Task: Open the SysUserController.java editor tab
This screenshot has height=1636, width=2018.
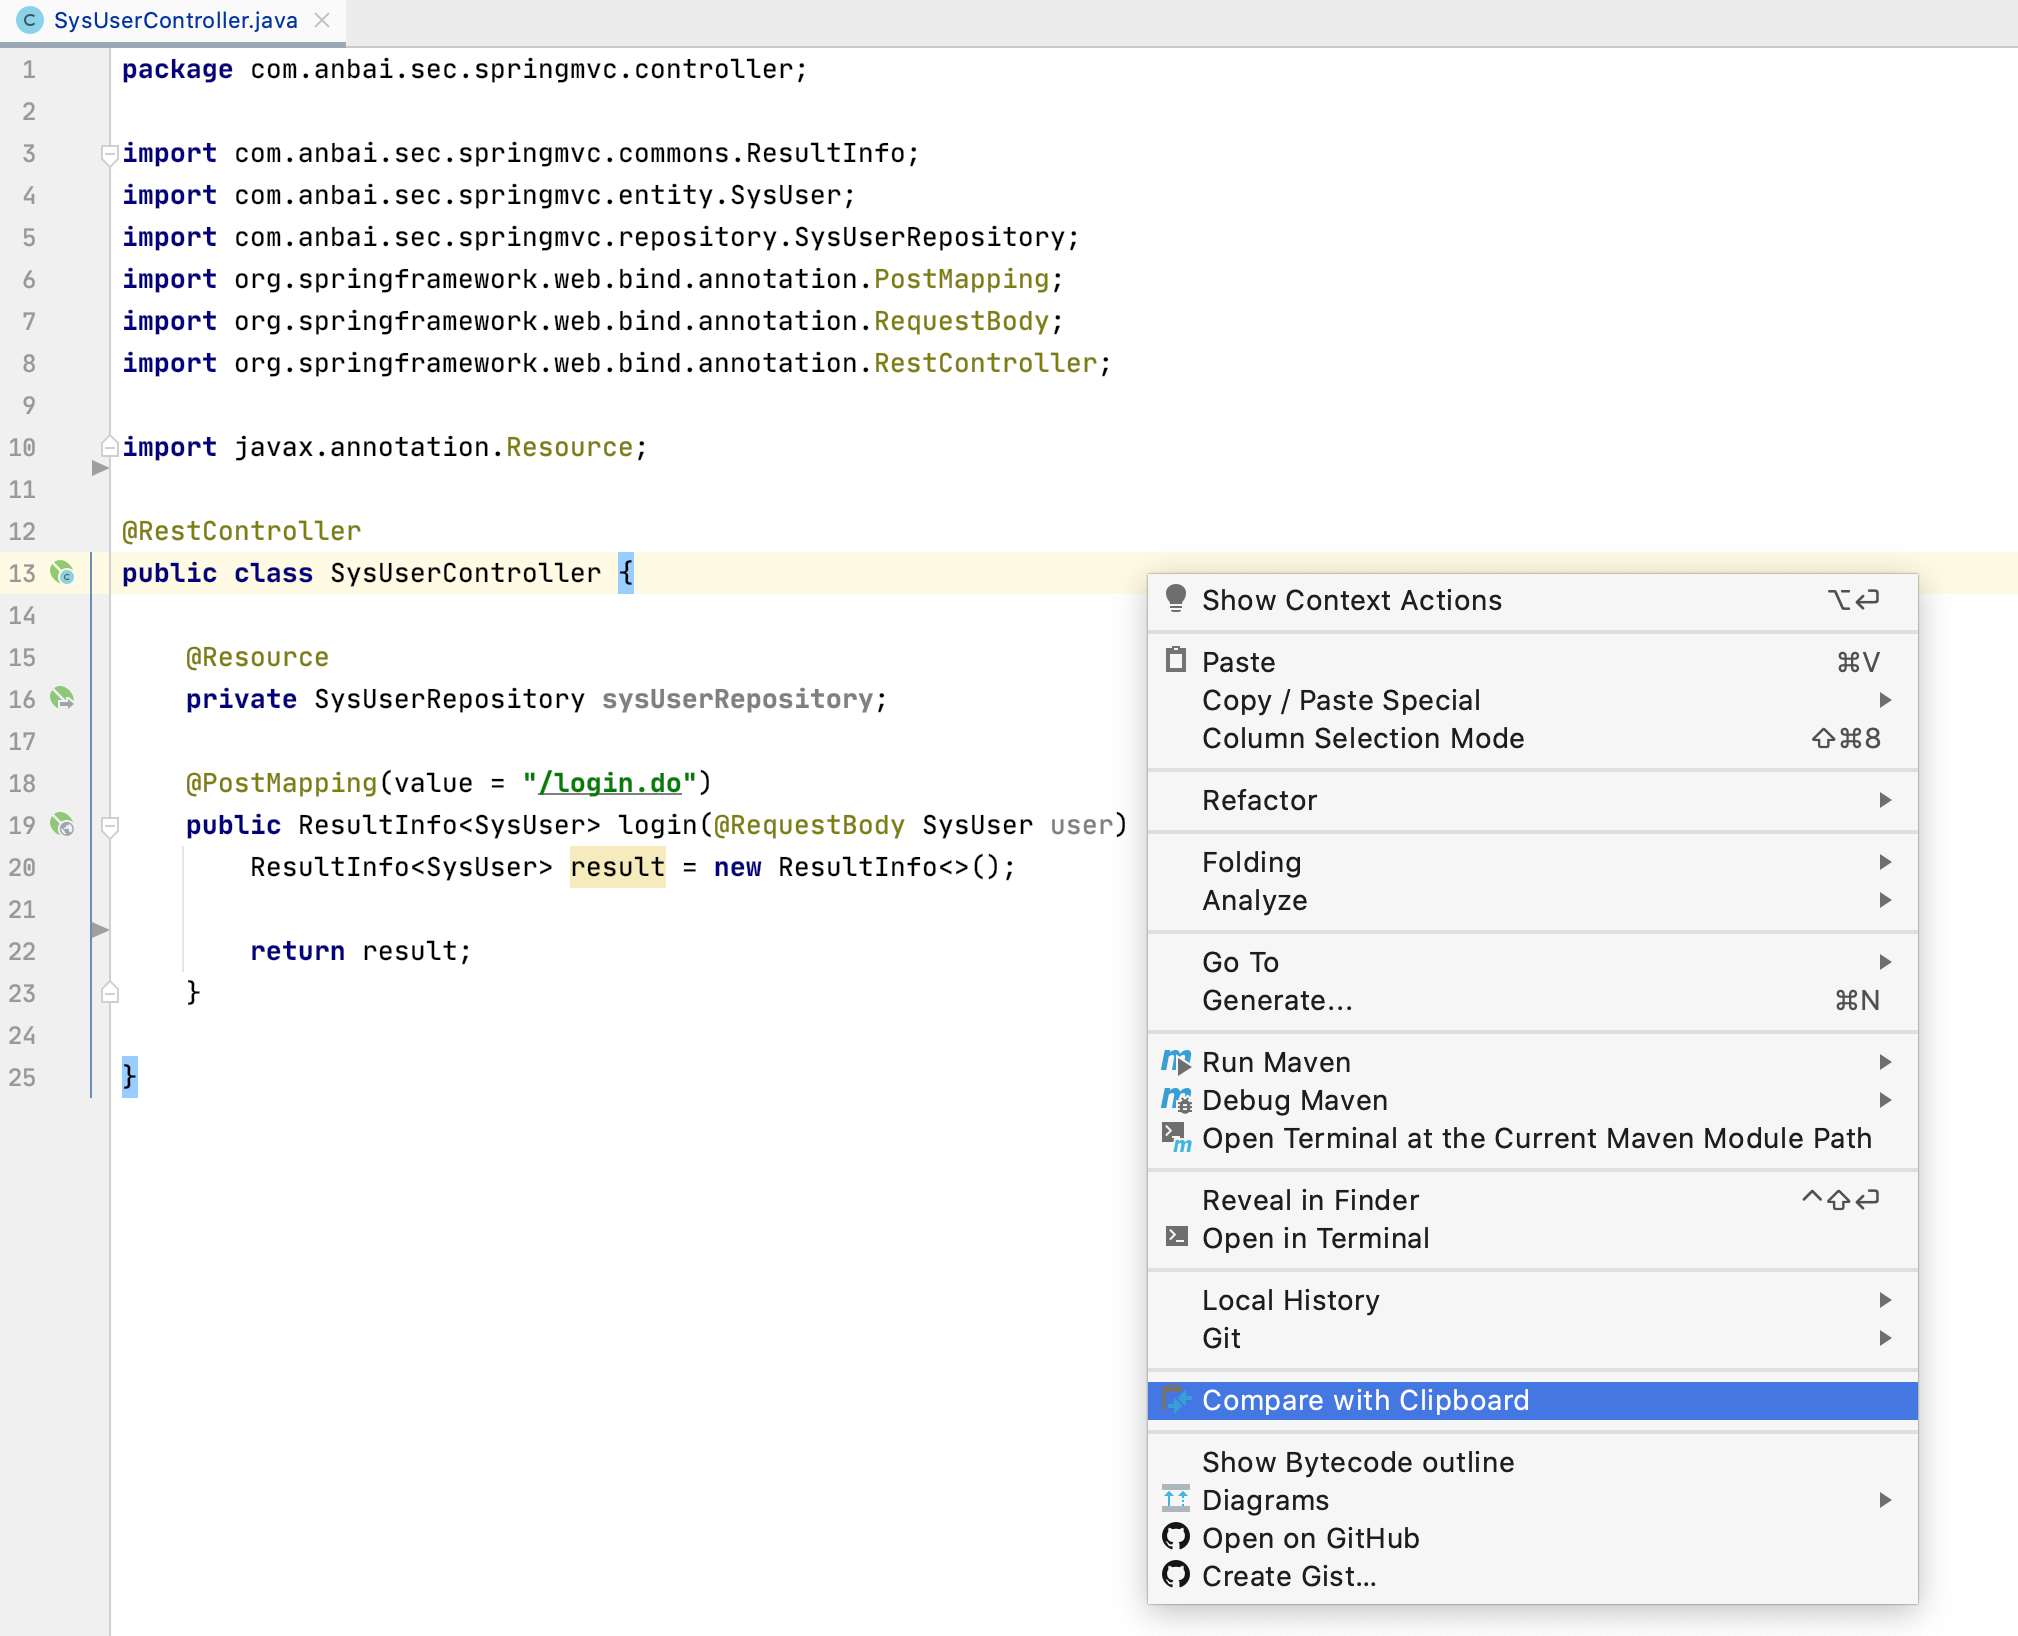Action: pos(175,20)
